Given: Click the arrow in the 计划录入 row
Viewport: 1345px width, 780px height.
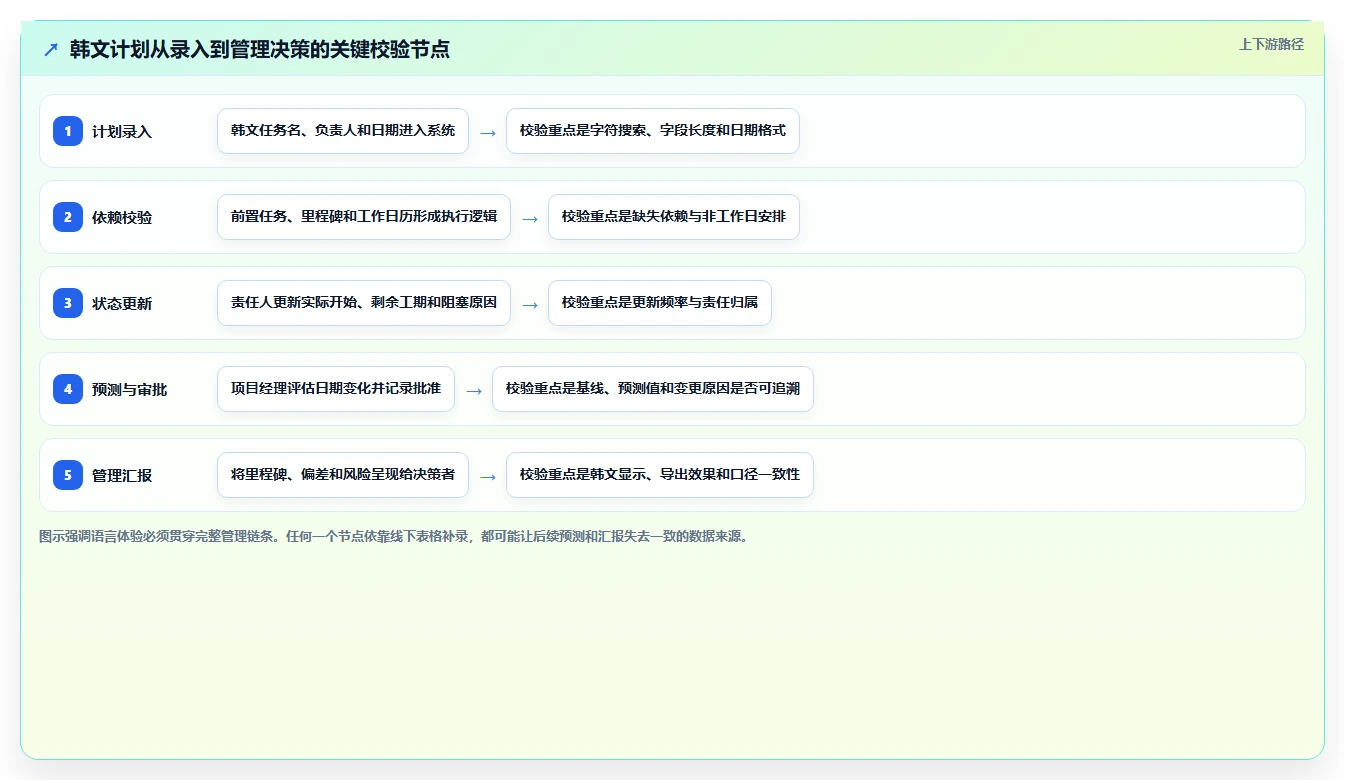Looking at the screenshot, I should tap(488, 132).
